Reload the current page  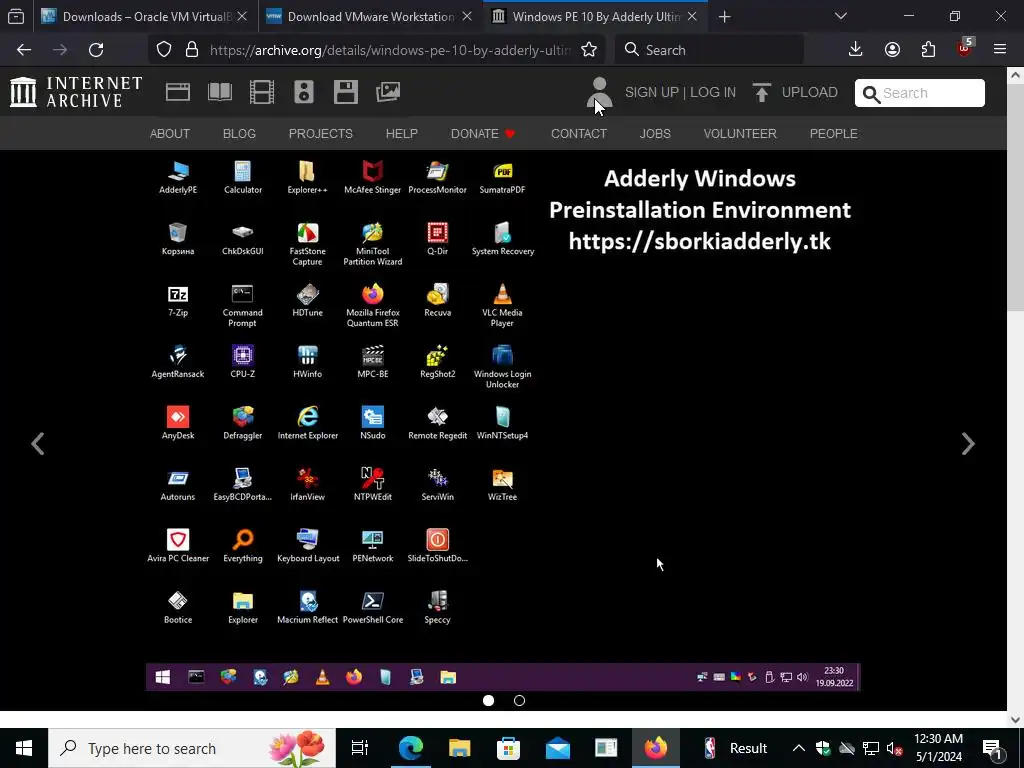(x=96, y=50)
